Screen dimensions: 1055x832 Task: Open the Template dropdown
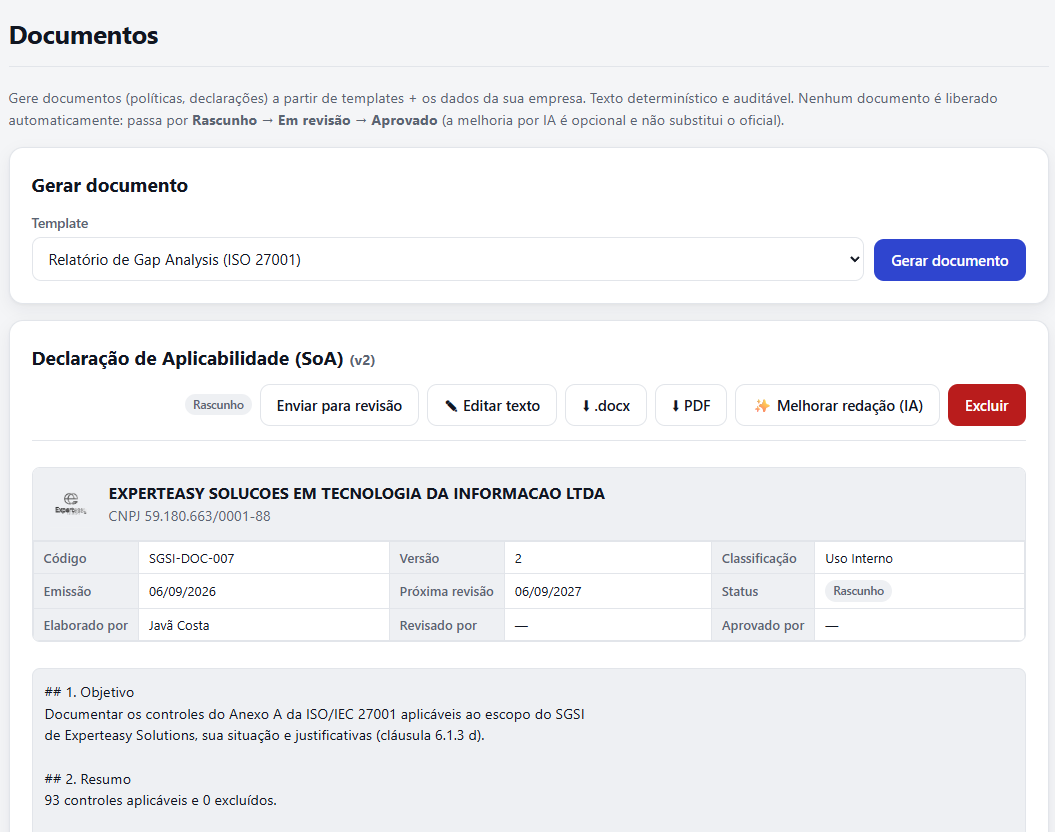(447, 260)
